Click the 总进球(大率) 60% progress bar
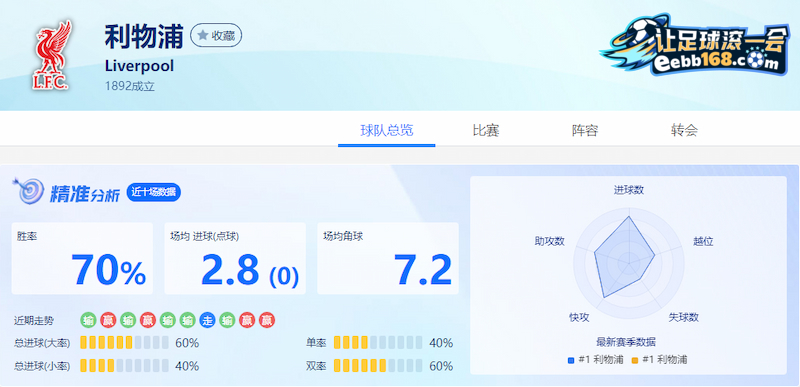 click(x=124, y=343)
